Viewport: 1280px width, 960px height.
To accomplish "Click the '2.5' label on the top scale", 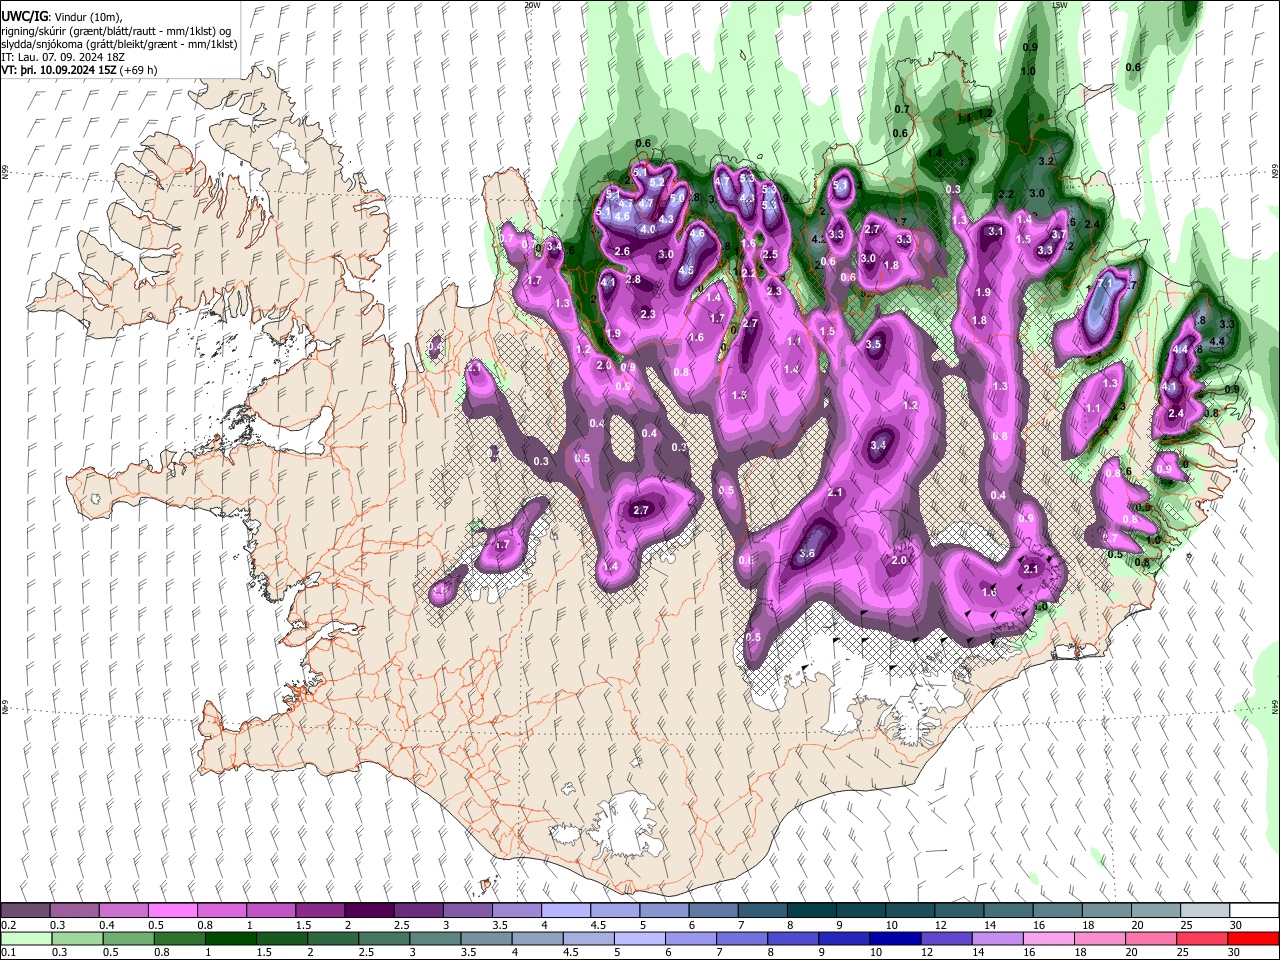I will click(401, 925).
